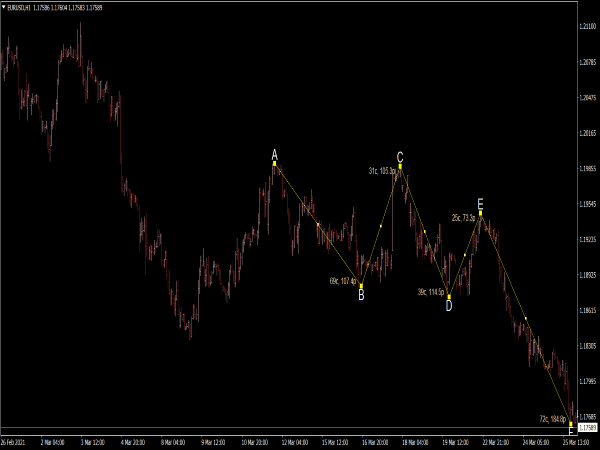Click the '10 Mar 20:00' time label

pos(254,443)
